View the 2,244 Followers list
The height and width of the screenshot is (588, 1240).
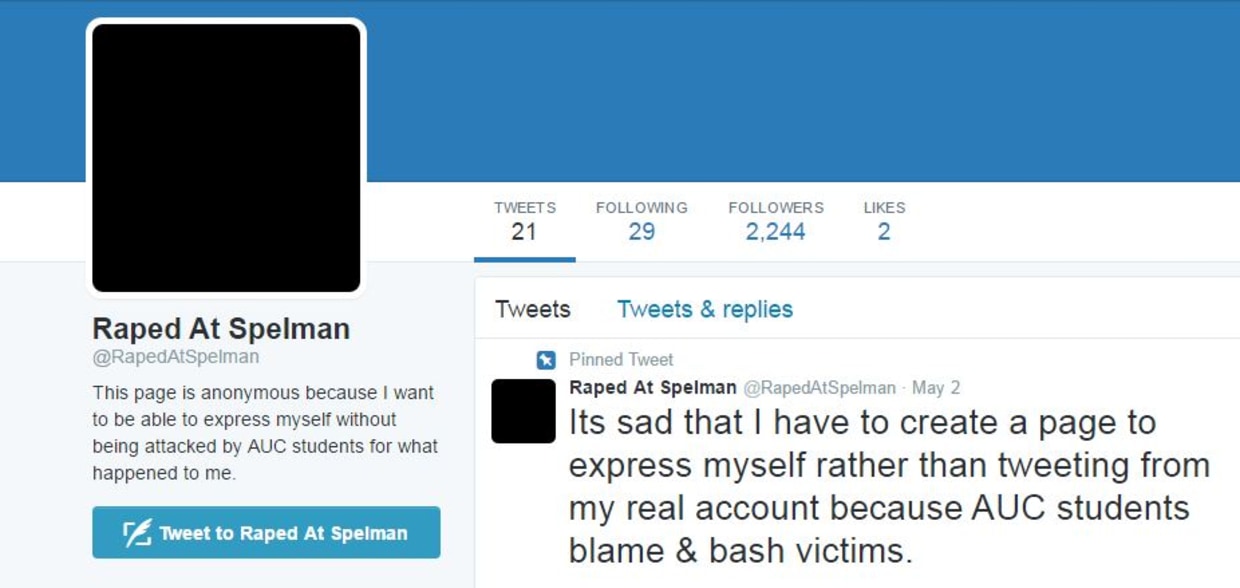click(776, 221)
